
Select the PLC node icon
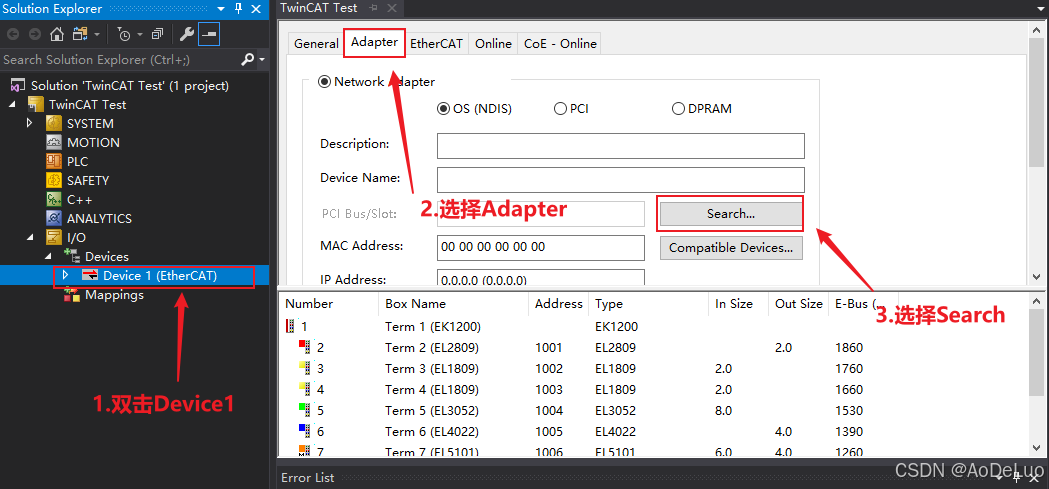point(54,161)
